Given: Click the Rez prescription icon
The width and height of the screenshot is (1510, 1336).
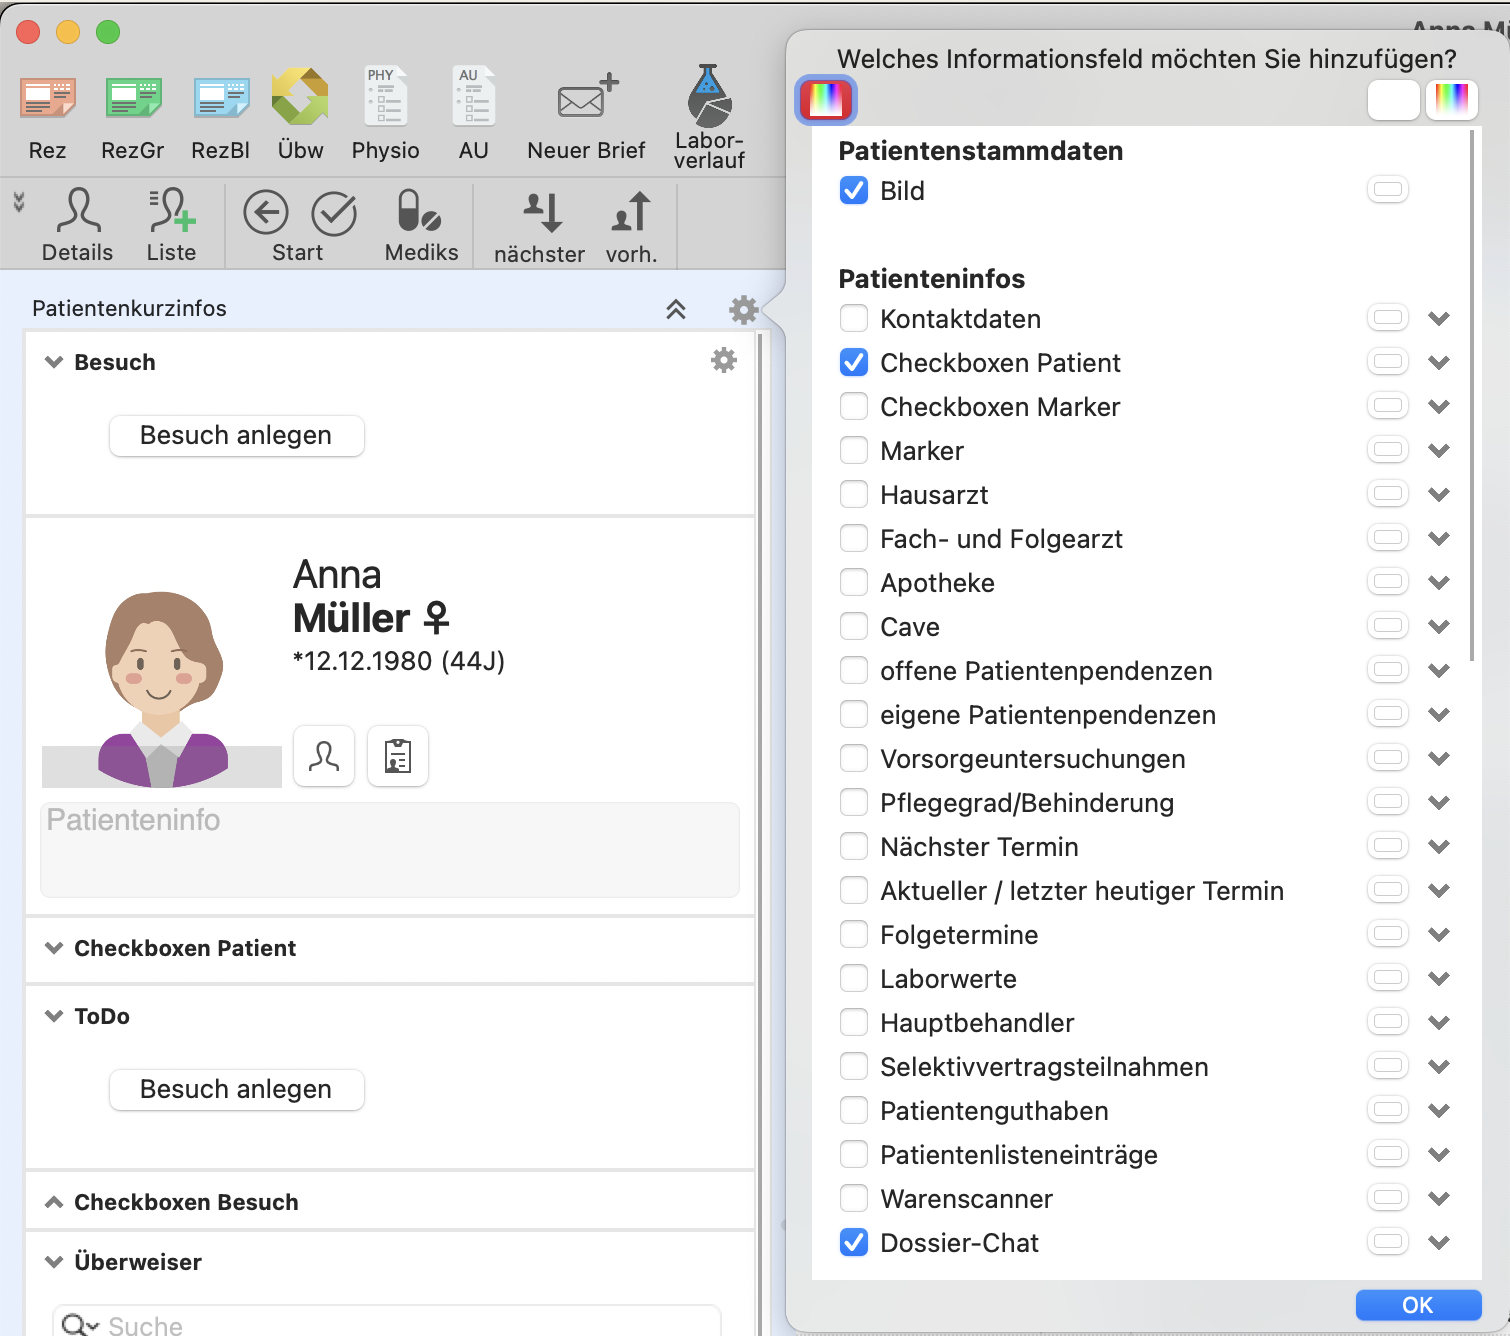Looking at the screenshot, I should click(x=47, y=100).
